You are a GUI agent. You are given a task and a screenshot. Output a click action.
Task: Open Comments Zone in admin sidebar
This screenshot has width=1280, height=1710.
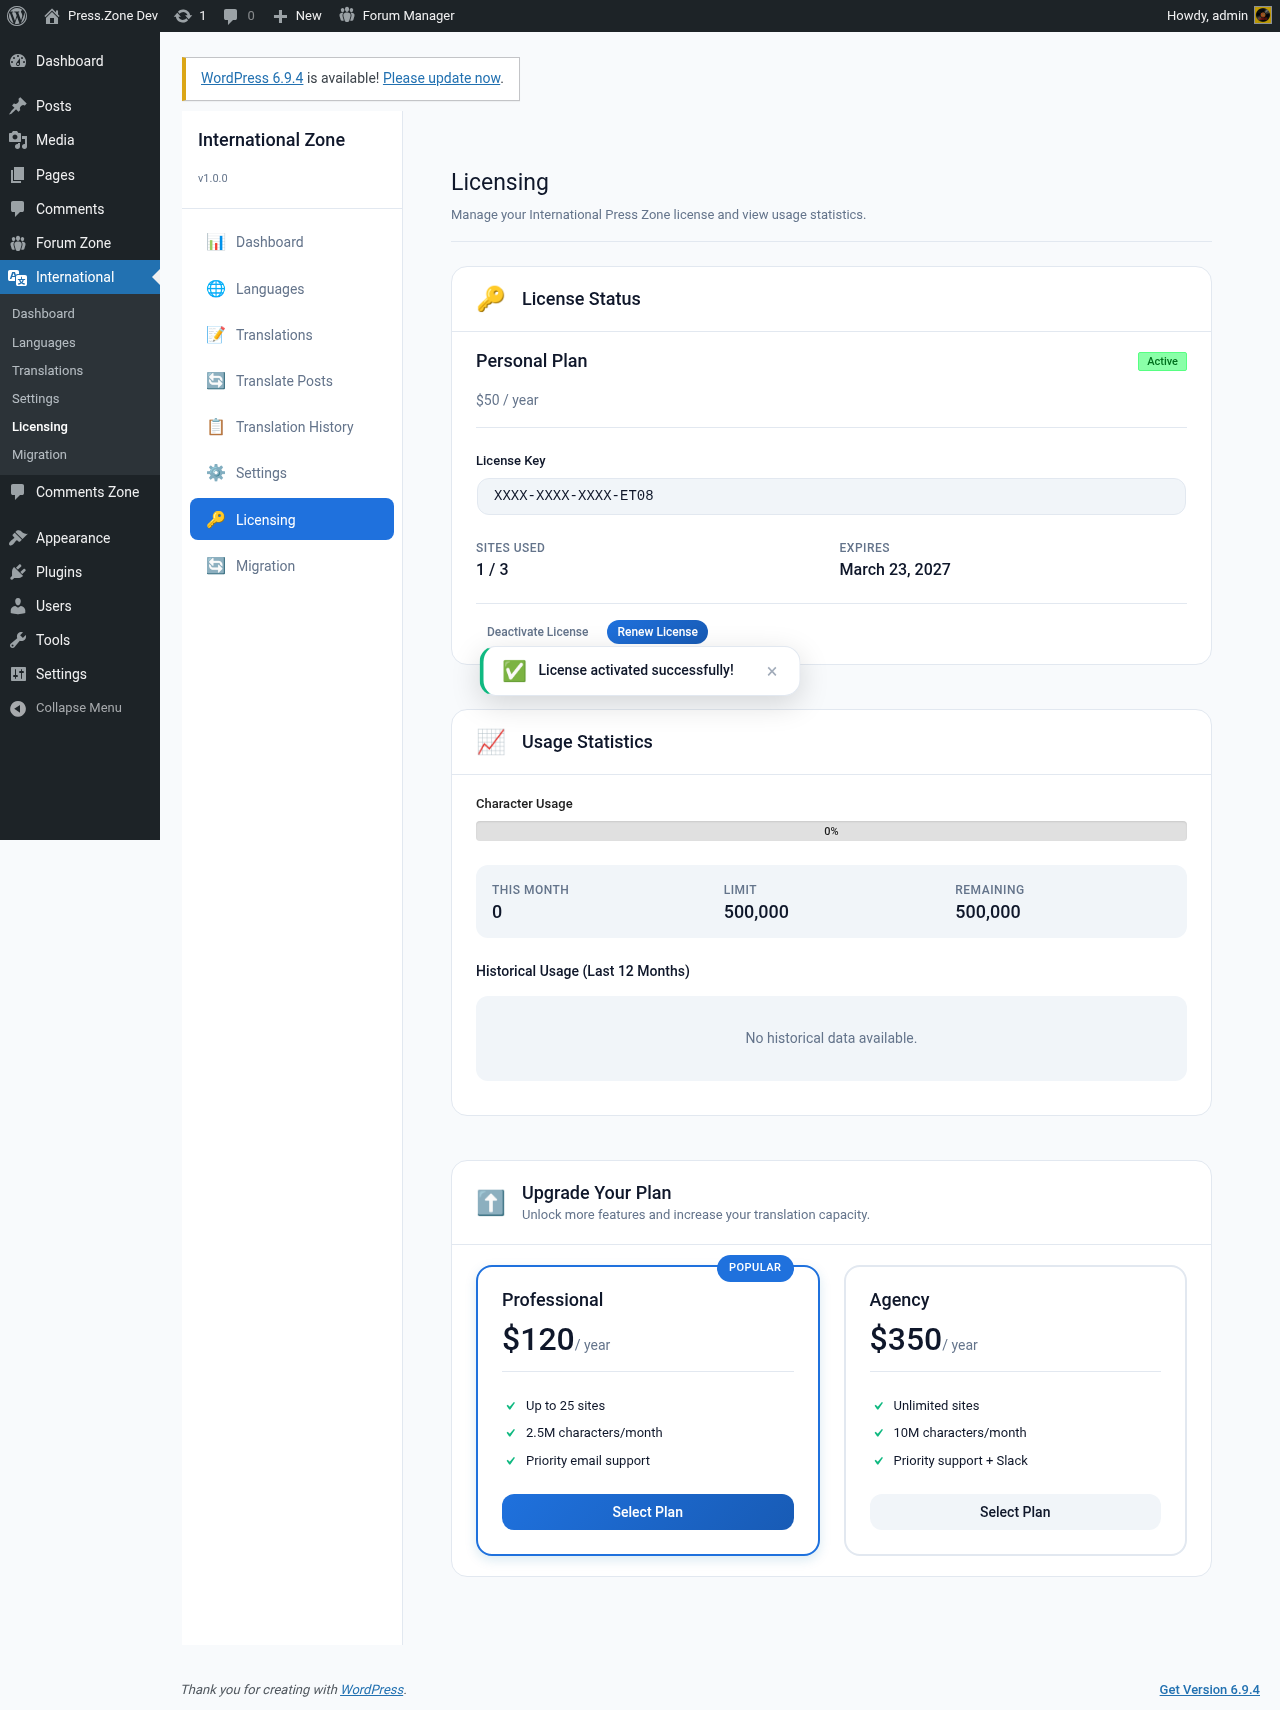80,492
